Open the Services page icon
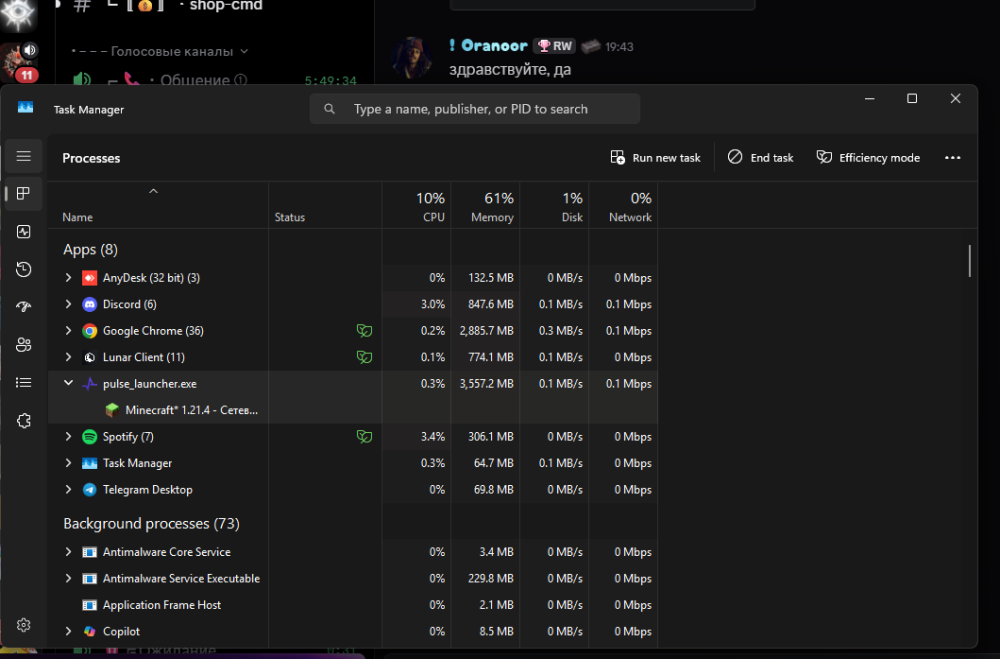 coord(24,421)
